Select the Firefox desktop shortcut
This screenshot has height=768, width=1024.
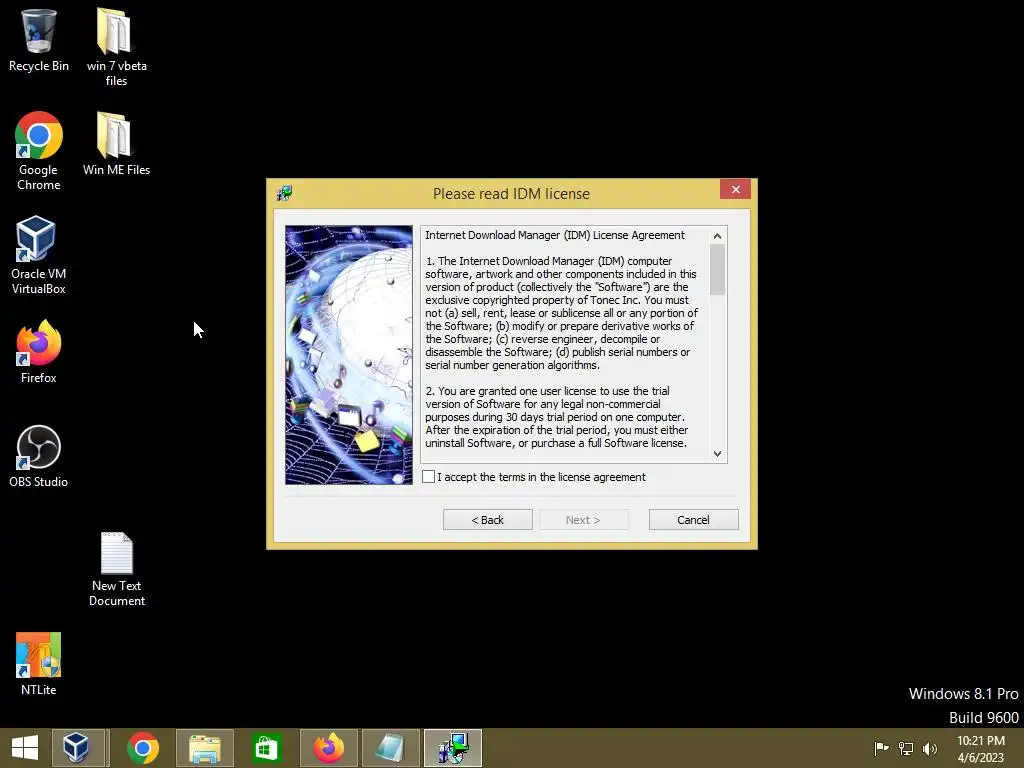click(39, 352)
